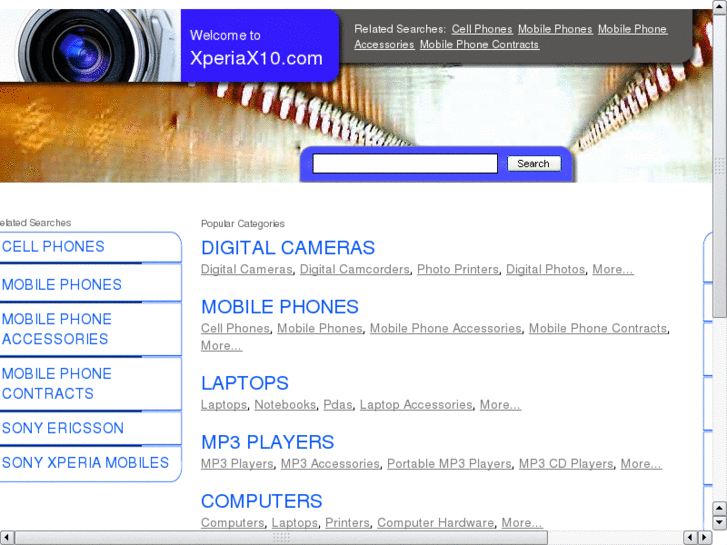Click More... in the Digital Cameras row
Viewport: 727px width, 545px height.
click(612, 269)
